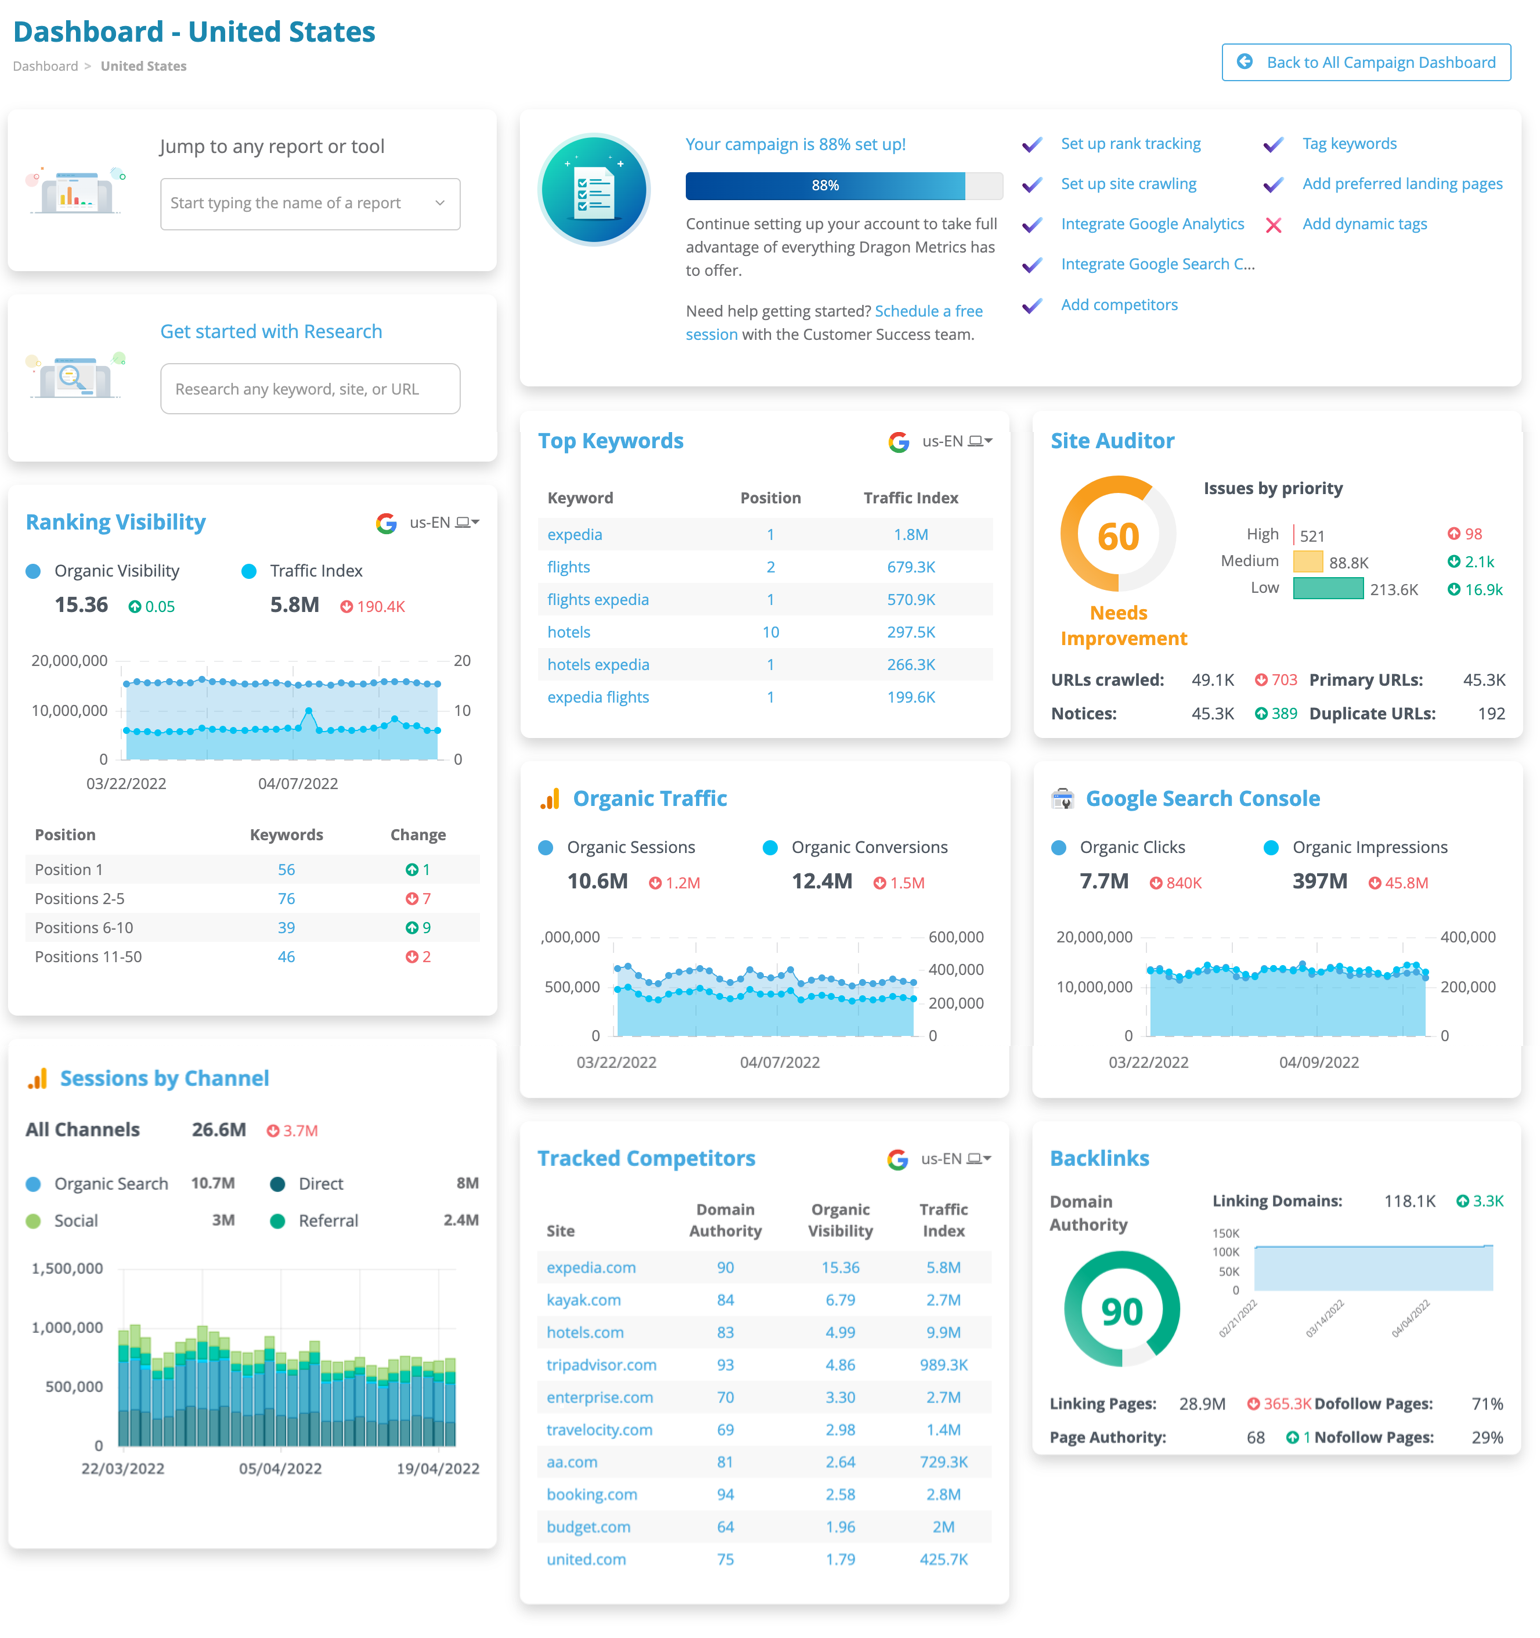Click checkmark beside Integrate Google Search Console
The image size is (1540, 1638).
pos(1032,264)
